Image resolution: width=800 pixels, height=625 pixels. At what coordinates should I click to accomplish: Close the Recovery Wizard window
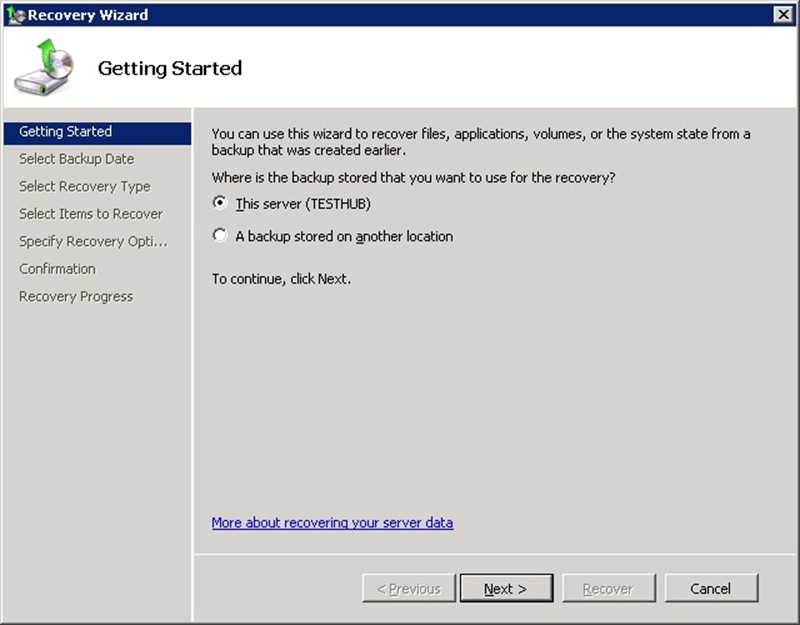783,14
